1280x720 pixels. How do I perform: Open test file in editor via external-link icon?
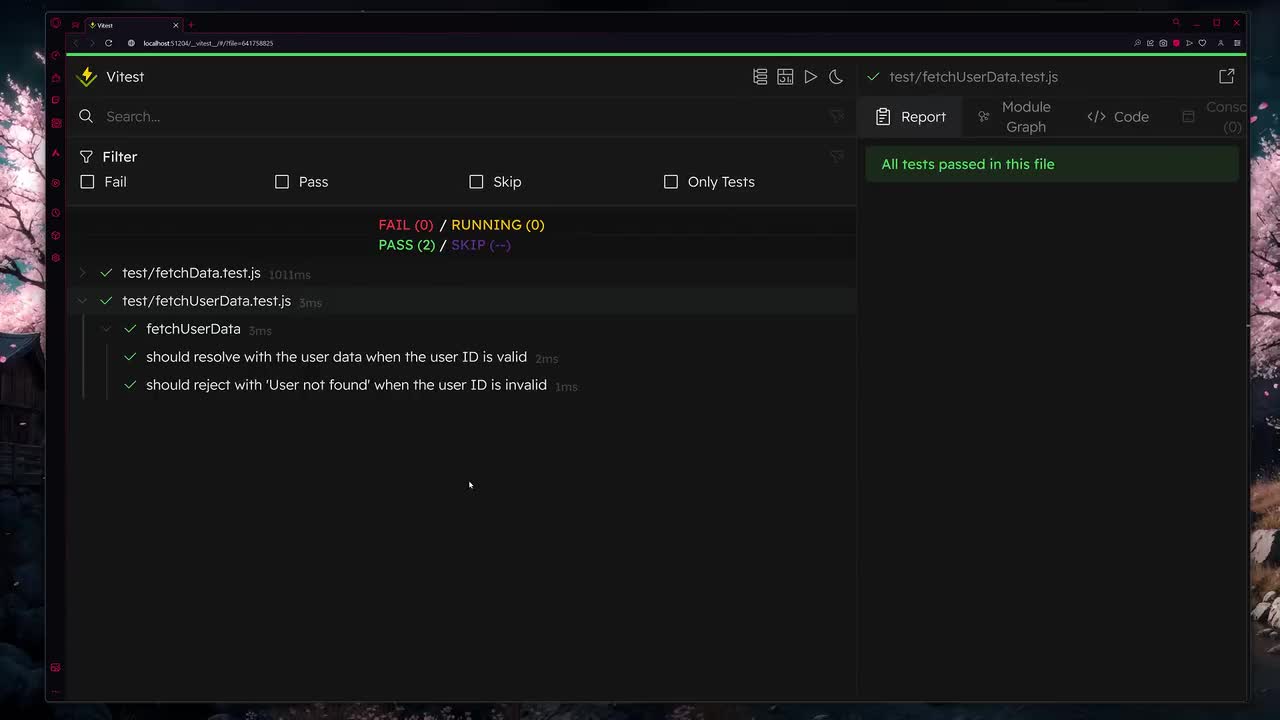tap(1227, 77)
